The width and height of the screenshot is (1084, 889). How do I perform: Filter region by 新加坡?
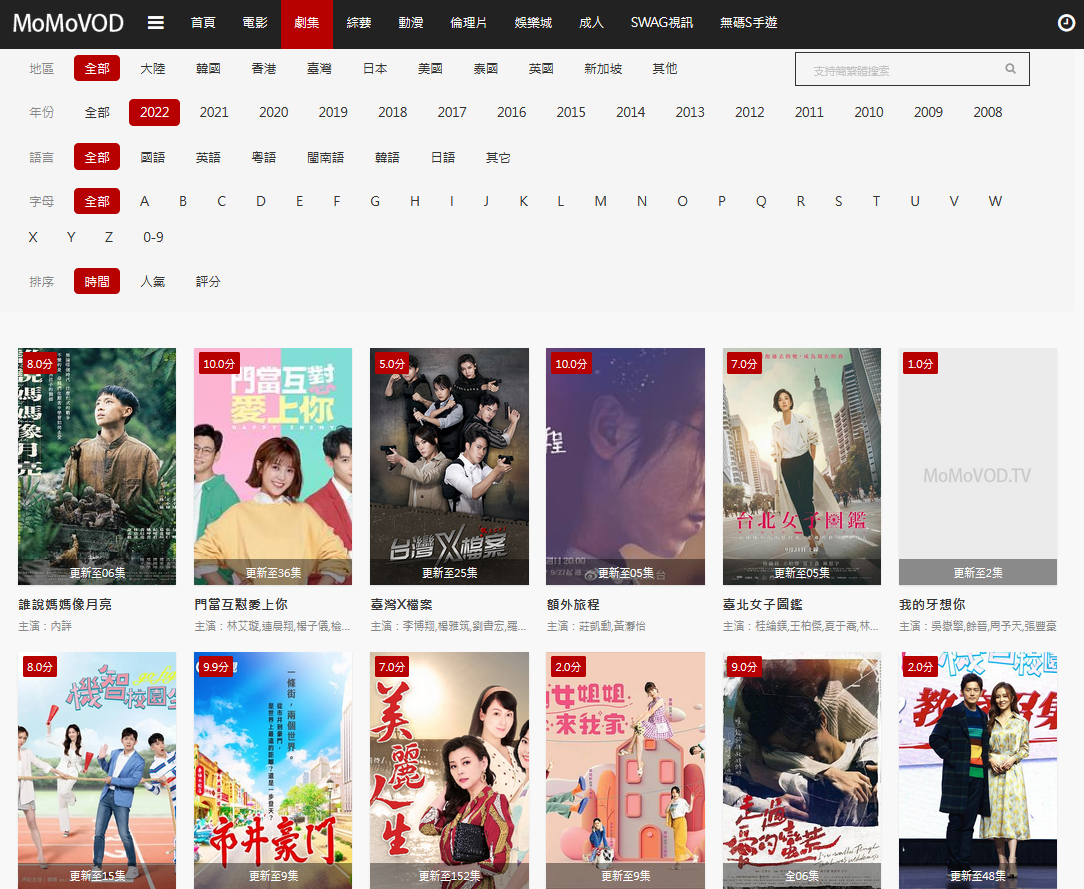tap(603, 68)
